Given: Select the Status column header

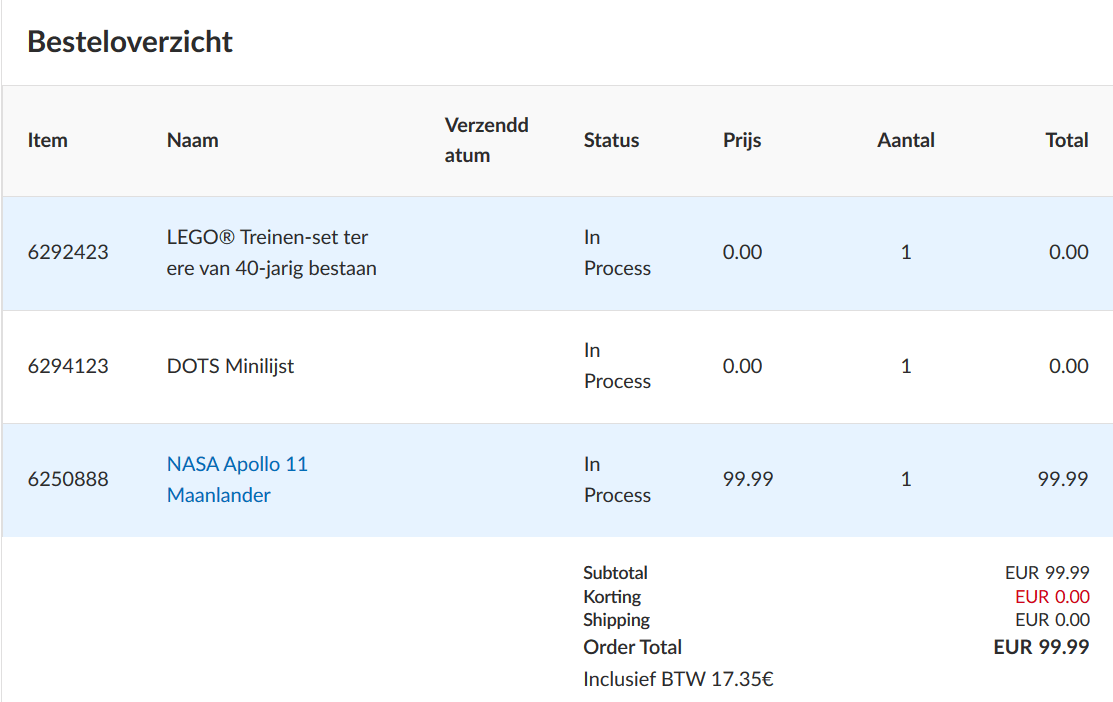Looking at the screenshot, I should pyautogui.click(x=611, y=140).
